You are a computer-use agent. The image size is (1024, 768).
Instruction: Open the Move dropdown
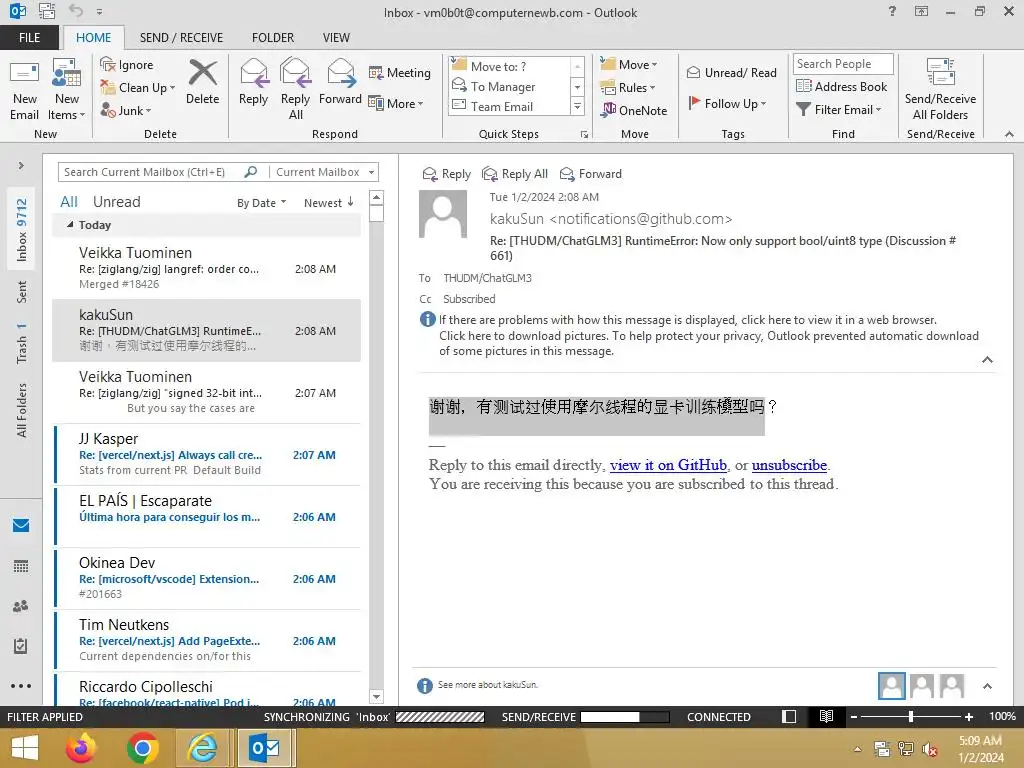point(629,65)
